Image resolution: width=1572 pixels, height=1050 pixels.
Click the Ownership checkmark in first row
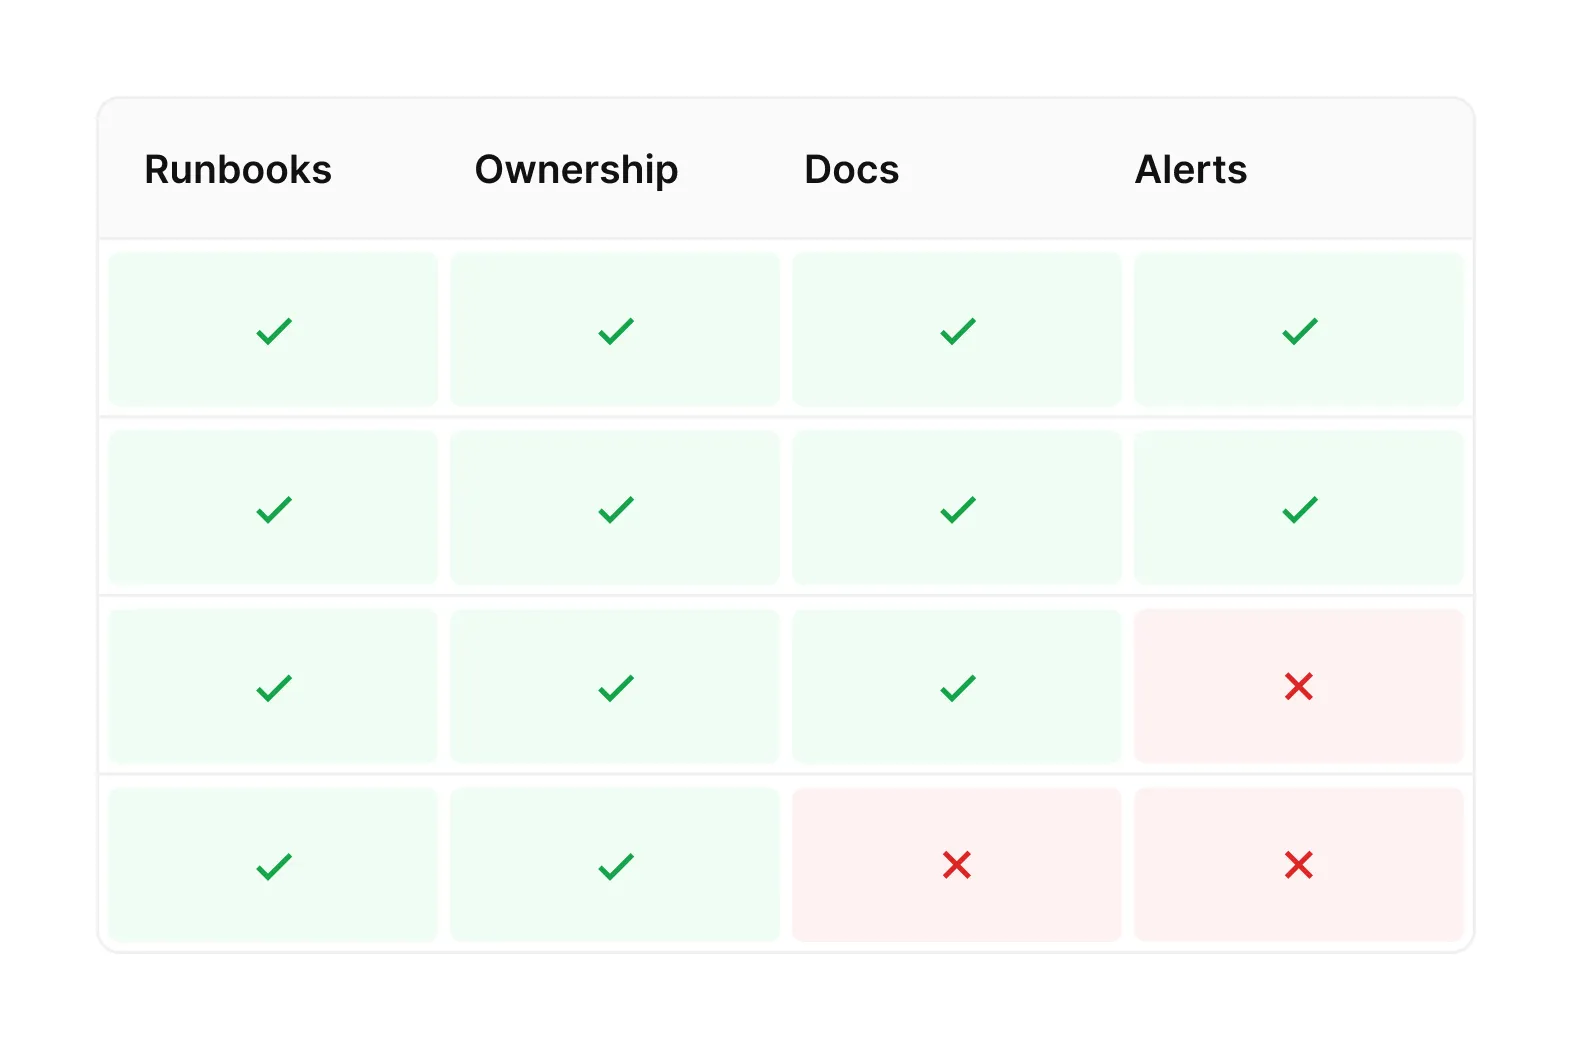(616, 331)
